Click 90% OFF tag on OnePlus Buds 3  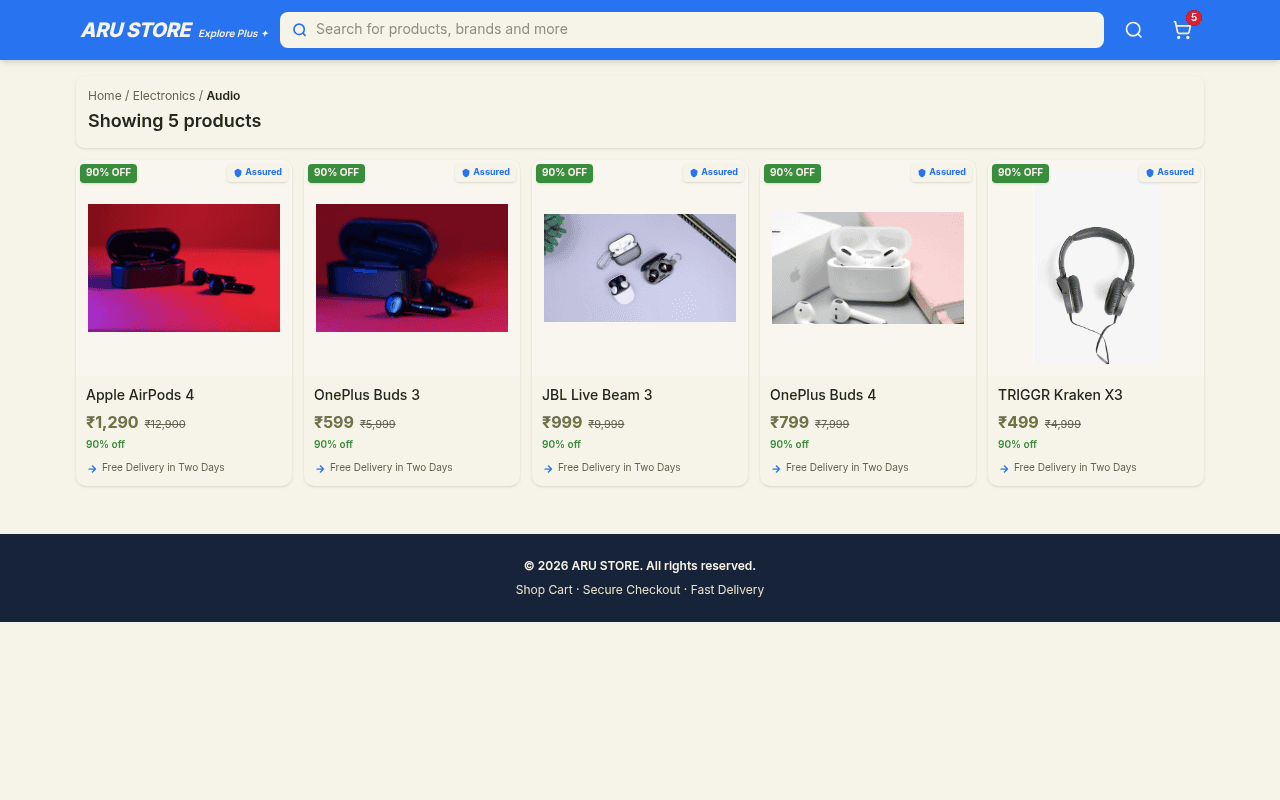point(336,173)
